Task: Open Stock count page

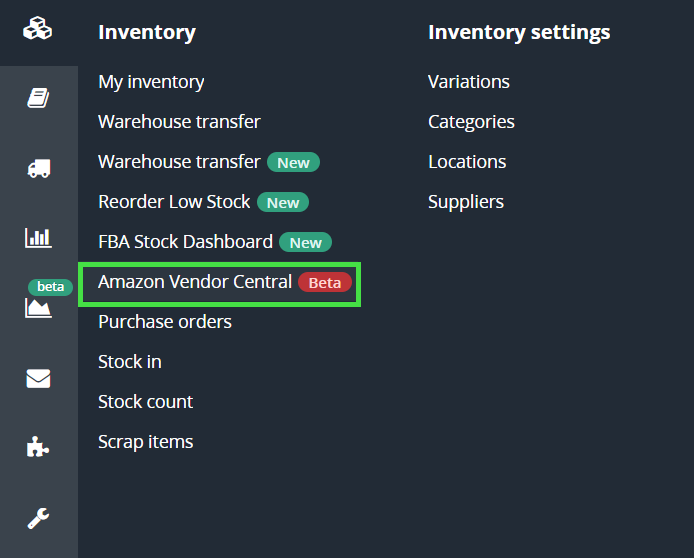Action: 145,402
